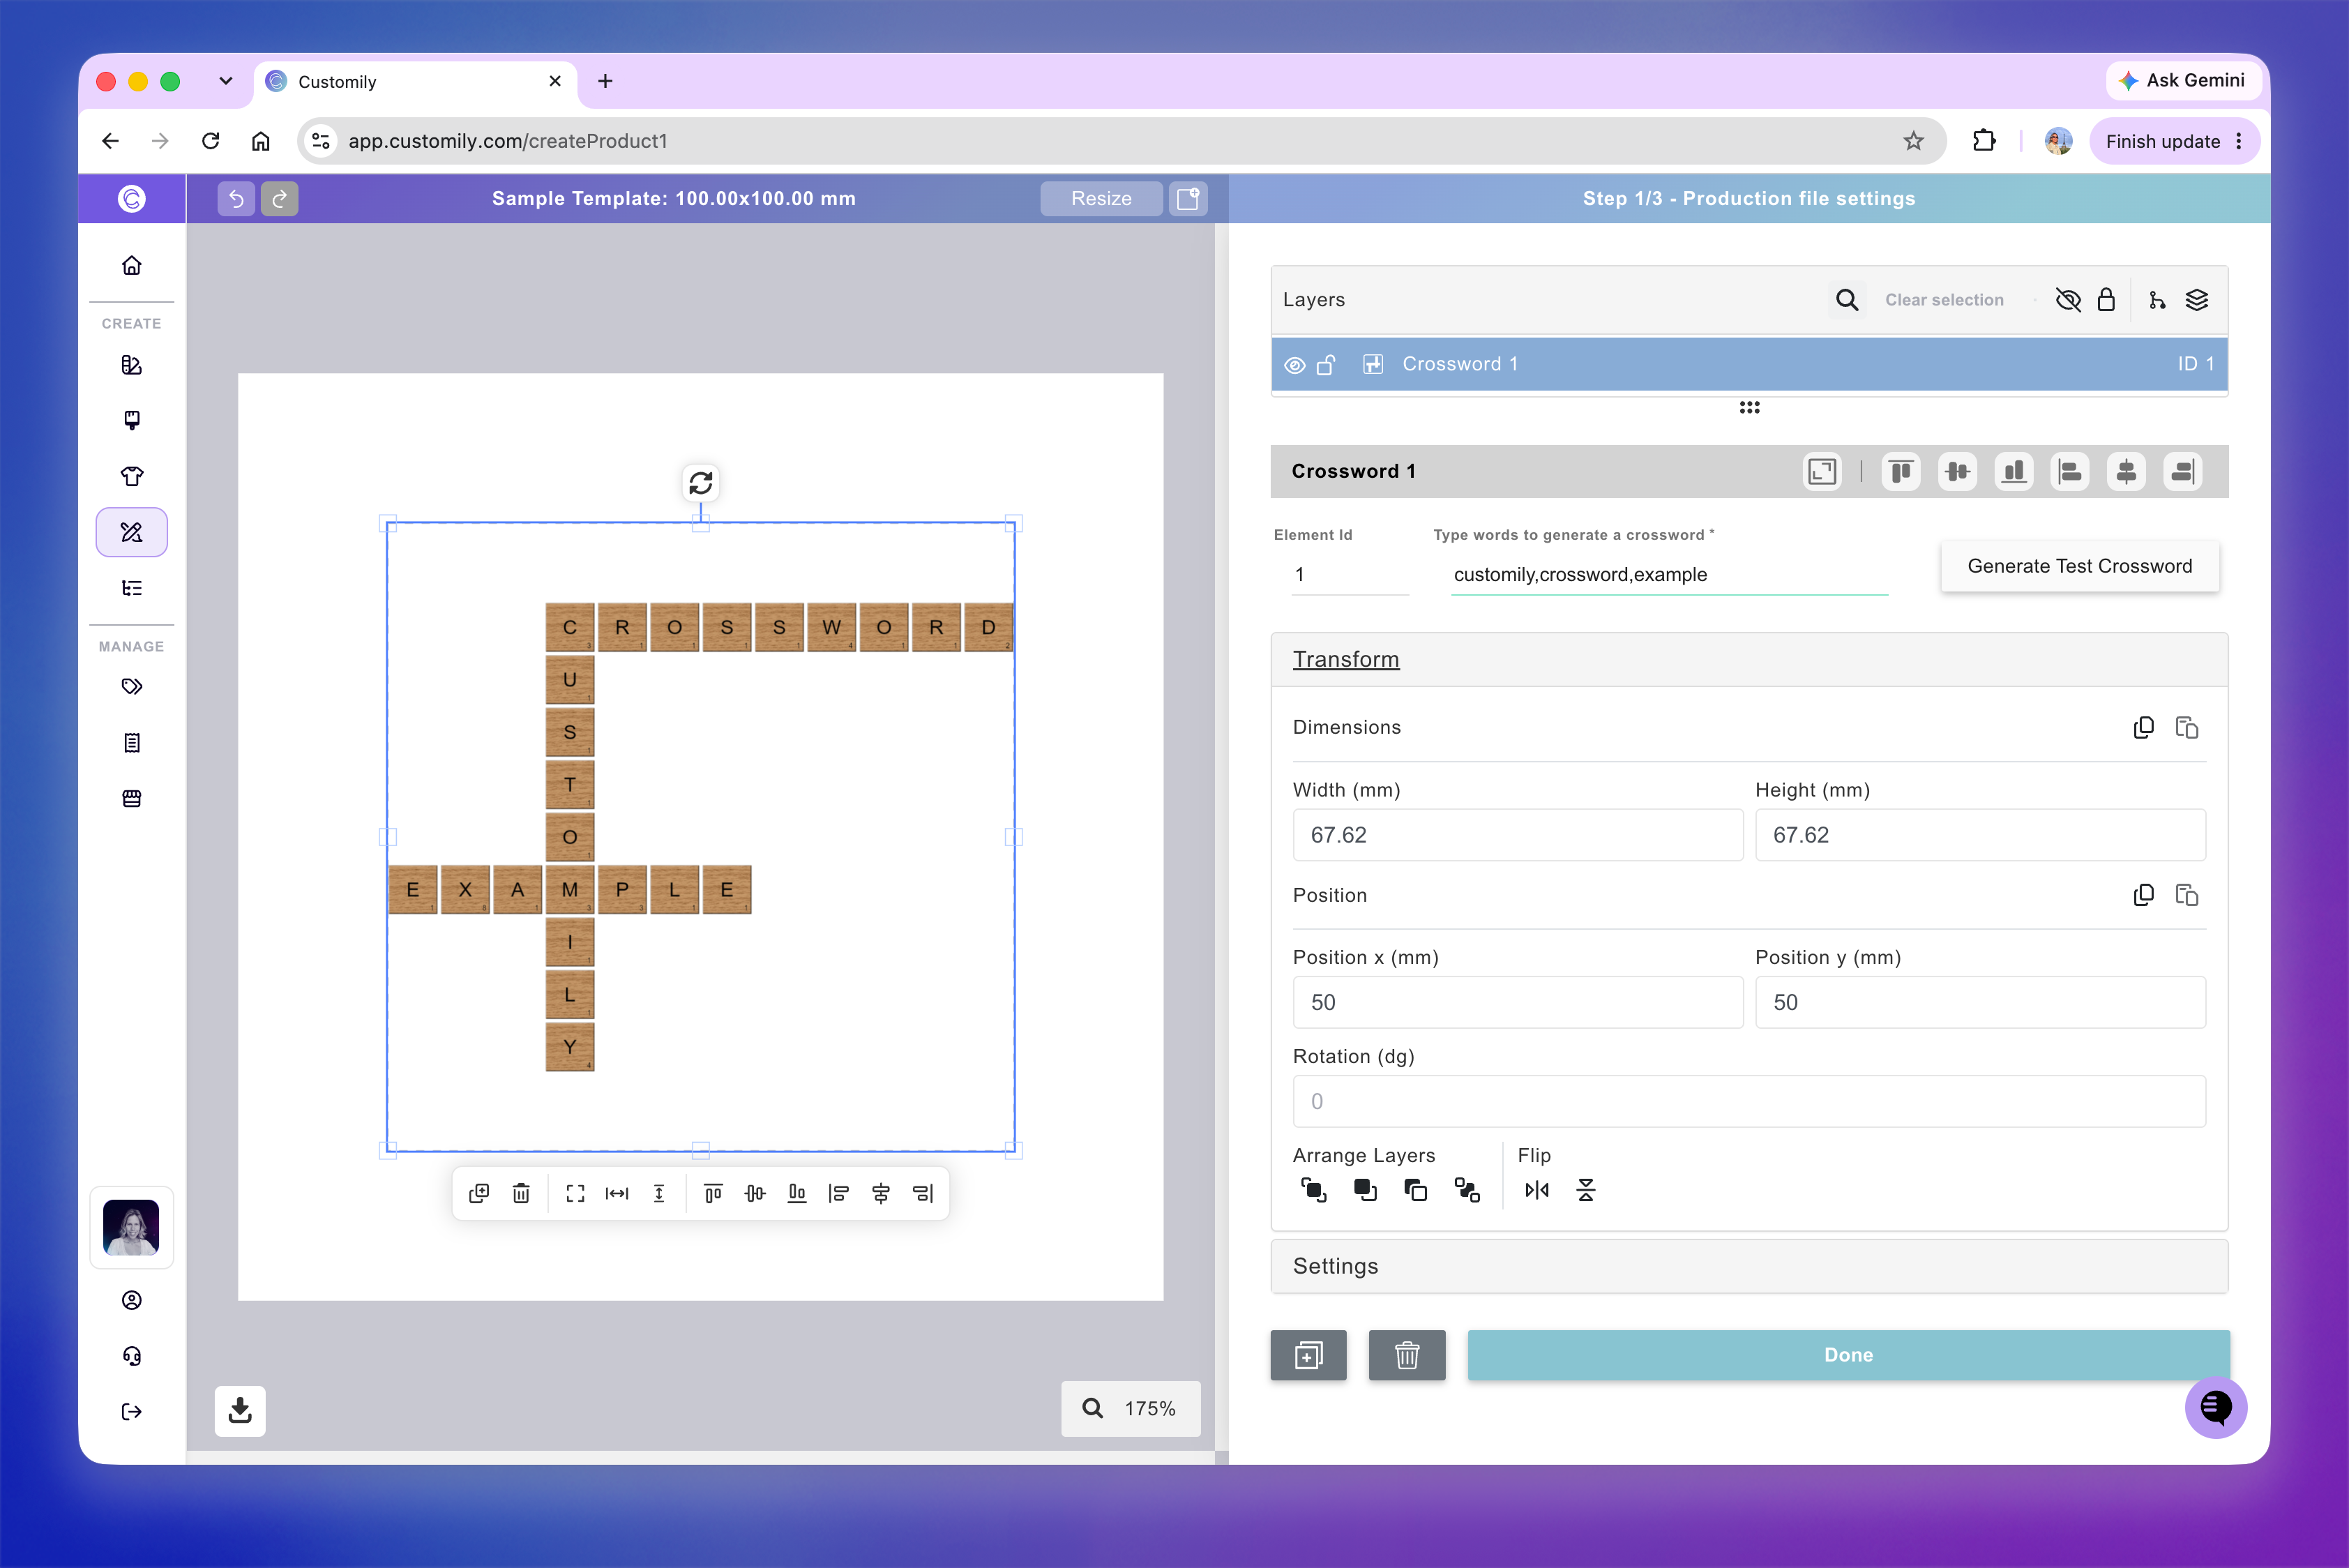Toggle lock on Crossword 1 layer
The image size is (2349, 1568).
click(x=1326, y=365)
